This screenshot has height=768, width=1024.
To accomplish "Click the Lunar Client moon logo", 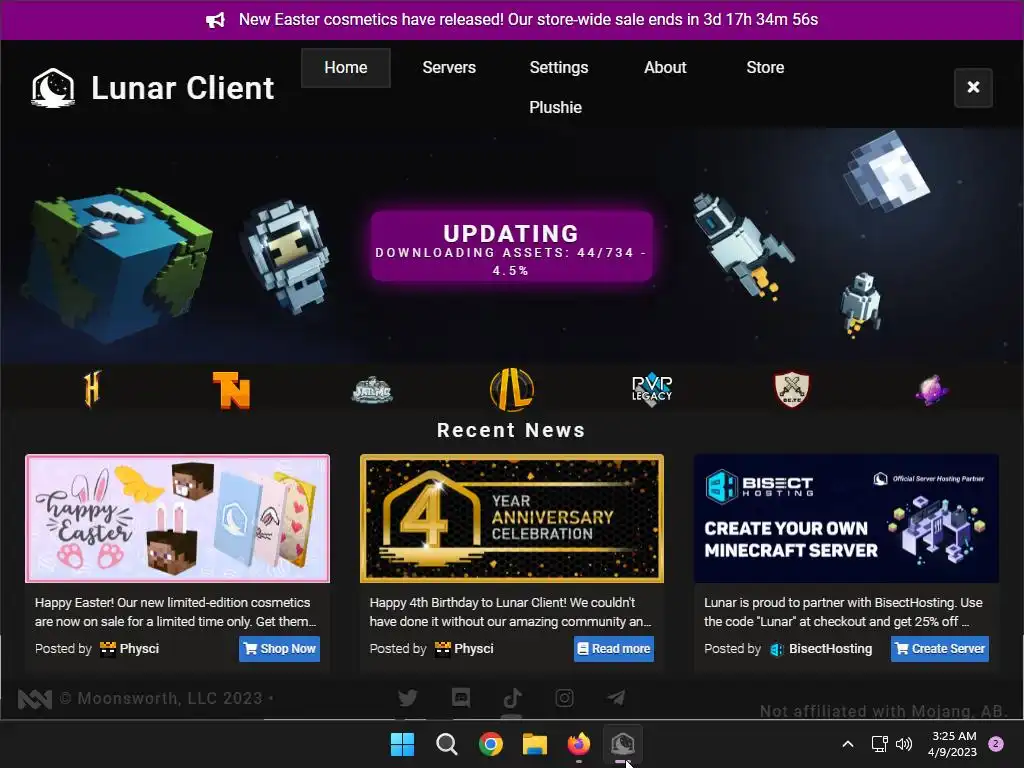I will tap(53, 88).
